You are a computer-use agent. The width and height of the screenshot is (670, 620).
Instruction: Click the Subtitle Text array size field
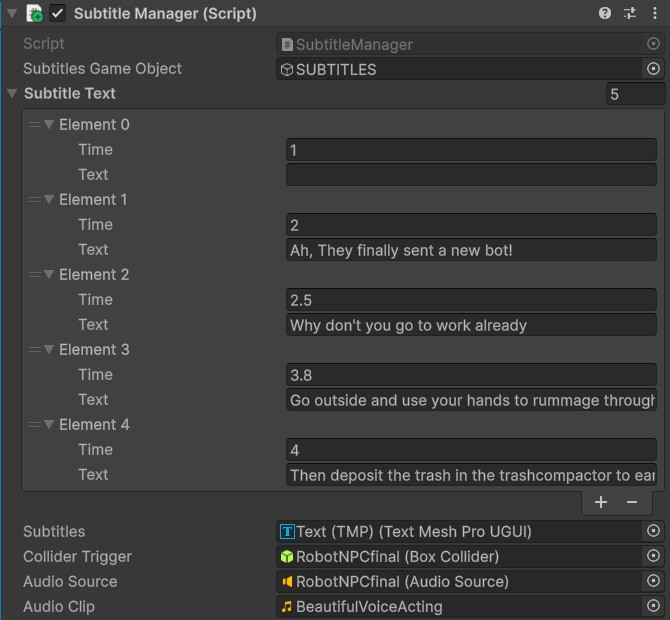(x=635, y=94)
